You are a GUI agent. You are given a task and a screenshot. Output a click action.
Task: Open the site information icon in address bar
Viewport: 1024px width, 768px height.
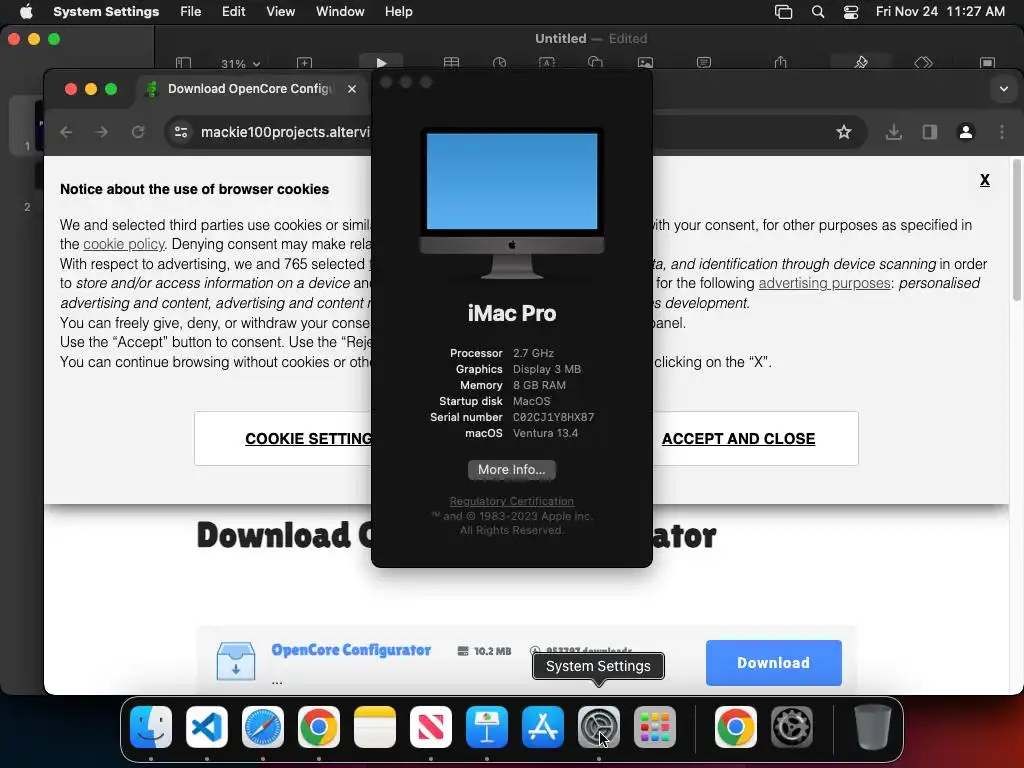pos(181,132)
